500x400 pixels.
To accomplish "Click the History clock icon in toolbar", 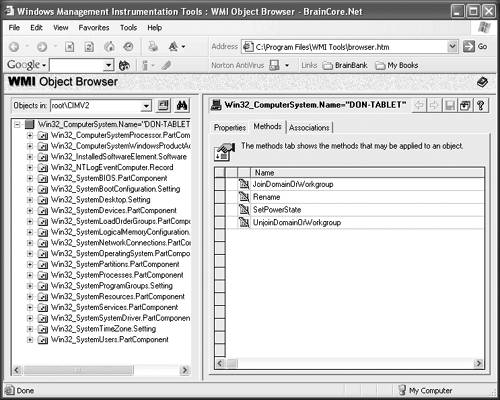I will click(128, 47).
